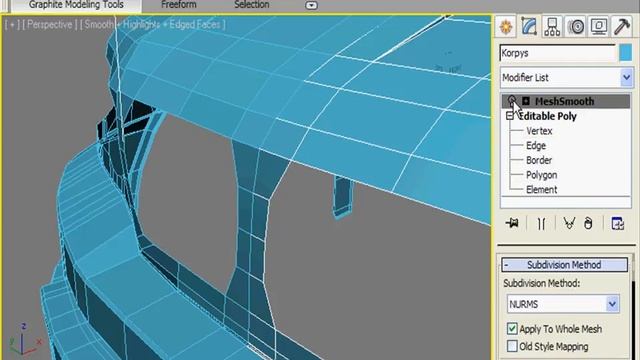
Task: Open the Create command panel tab
Action: (506, 27)
